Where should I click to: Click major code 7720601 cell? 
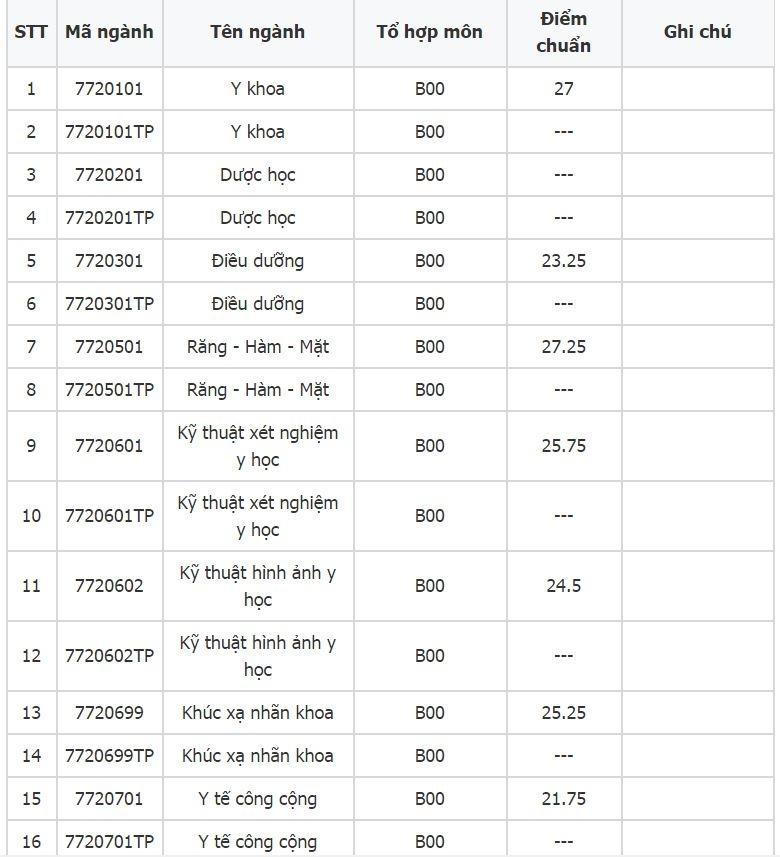coord(109,446)
